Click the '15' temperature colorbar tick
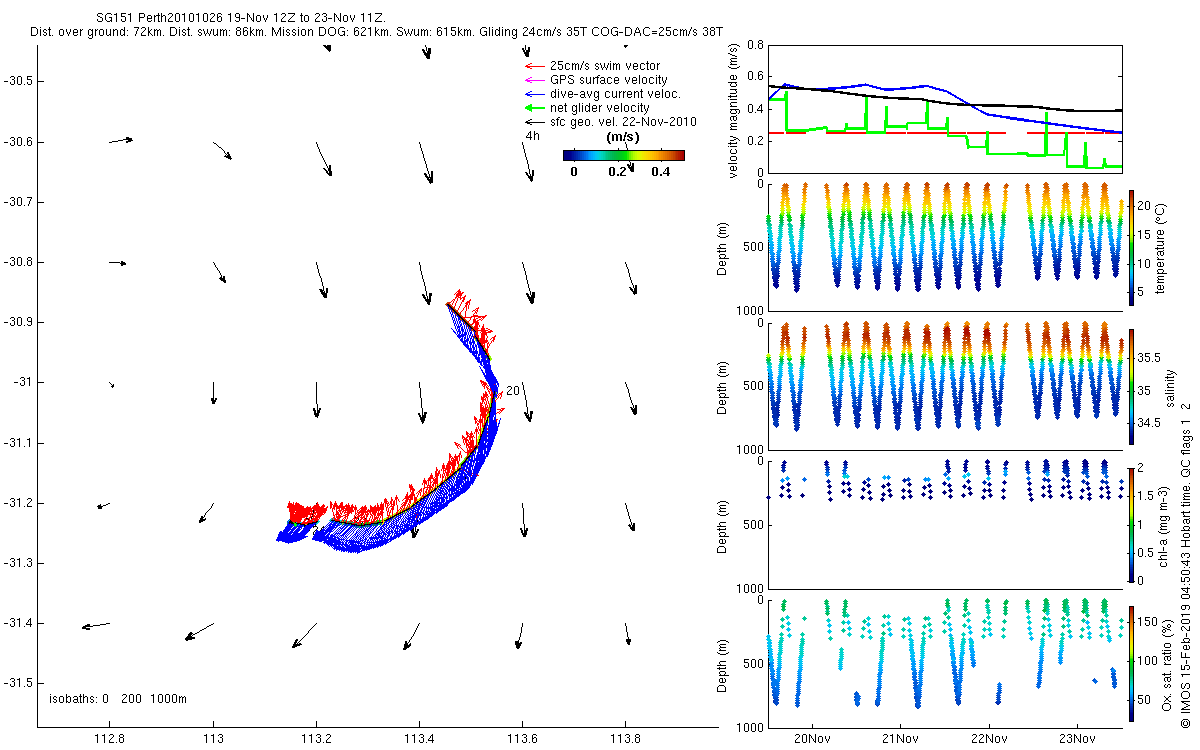 [x=1145, y=234]
